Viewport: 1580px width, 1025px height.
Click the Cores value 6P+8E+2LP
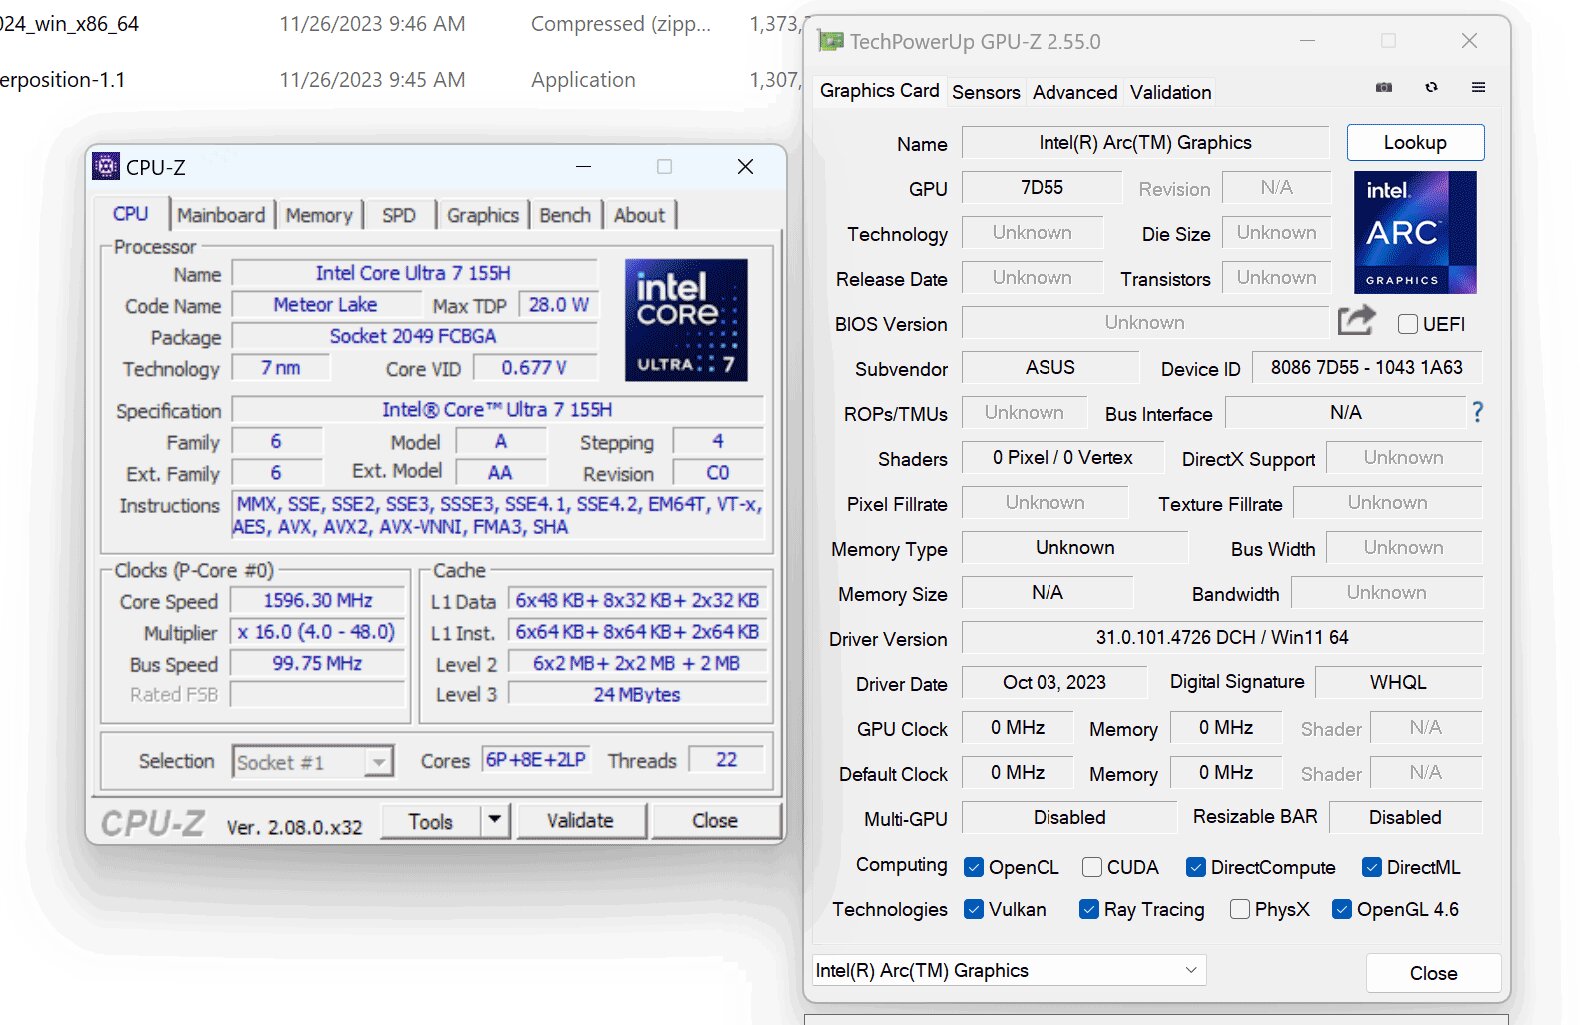[536, 760]
